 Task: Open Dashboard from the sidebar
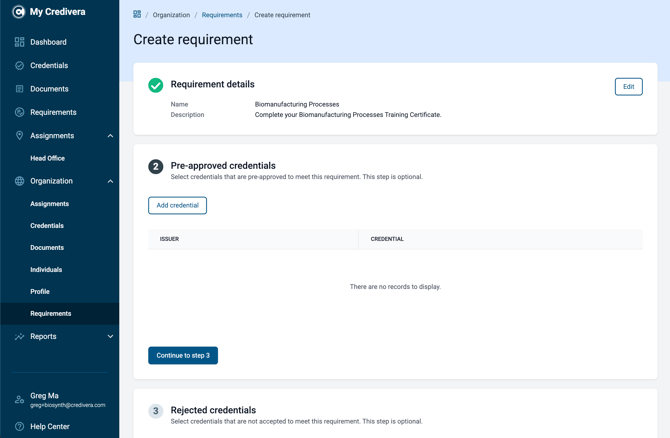[x=48, y=42]
